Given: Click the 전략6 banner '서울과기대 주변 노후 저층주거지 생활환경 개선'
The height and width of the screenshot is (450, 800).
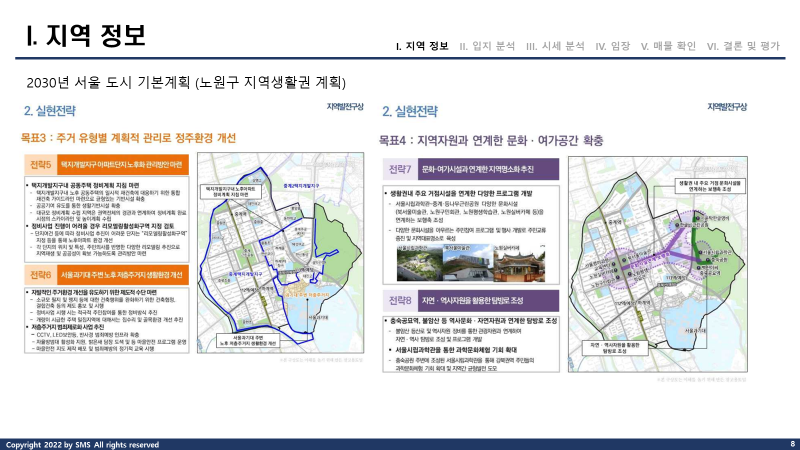Looking at the screenshot, I should click(123, 275).
